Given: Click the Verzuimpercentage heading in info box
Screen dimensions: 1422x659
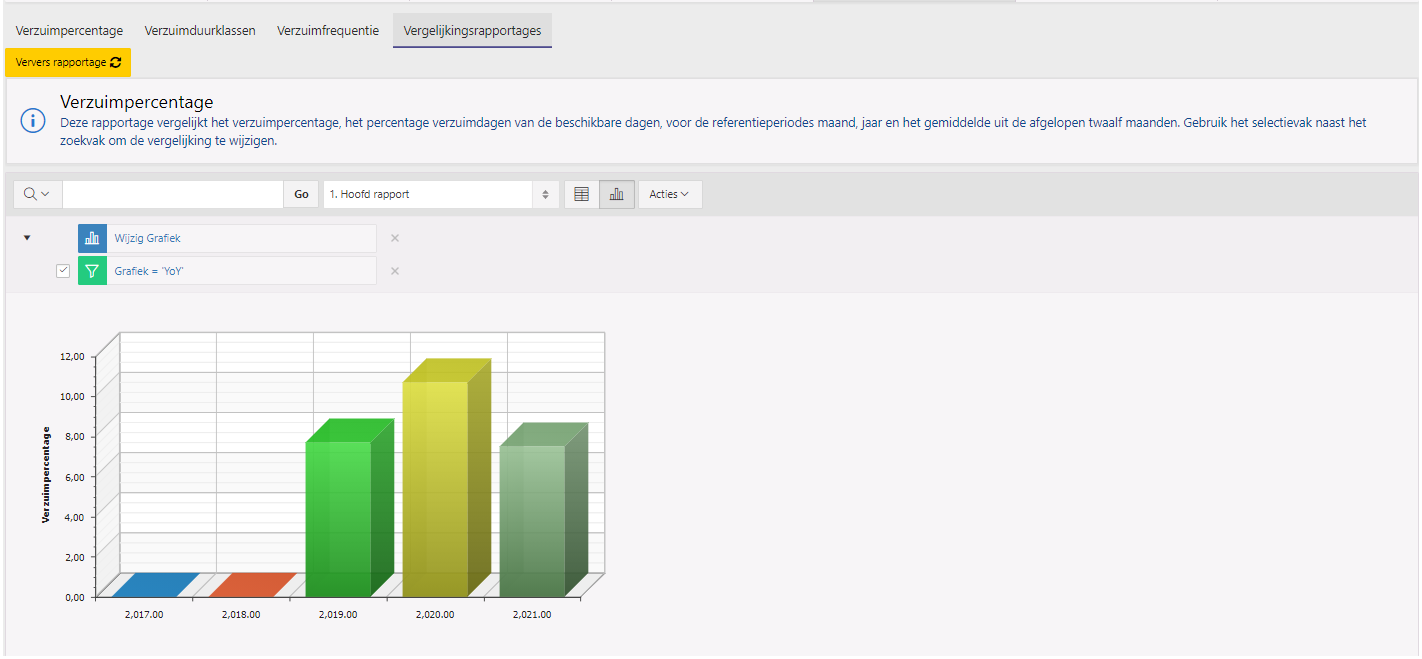Looking at the screenshot, I should coord(137,102).
